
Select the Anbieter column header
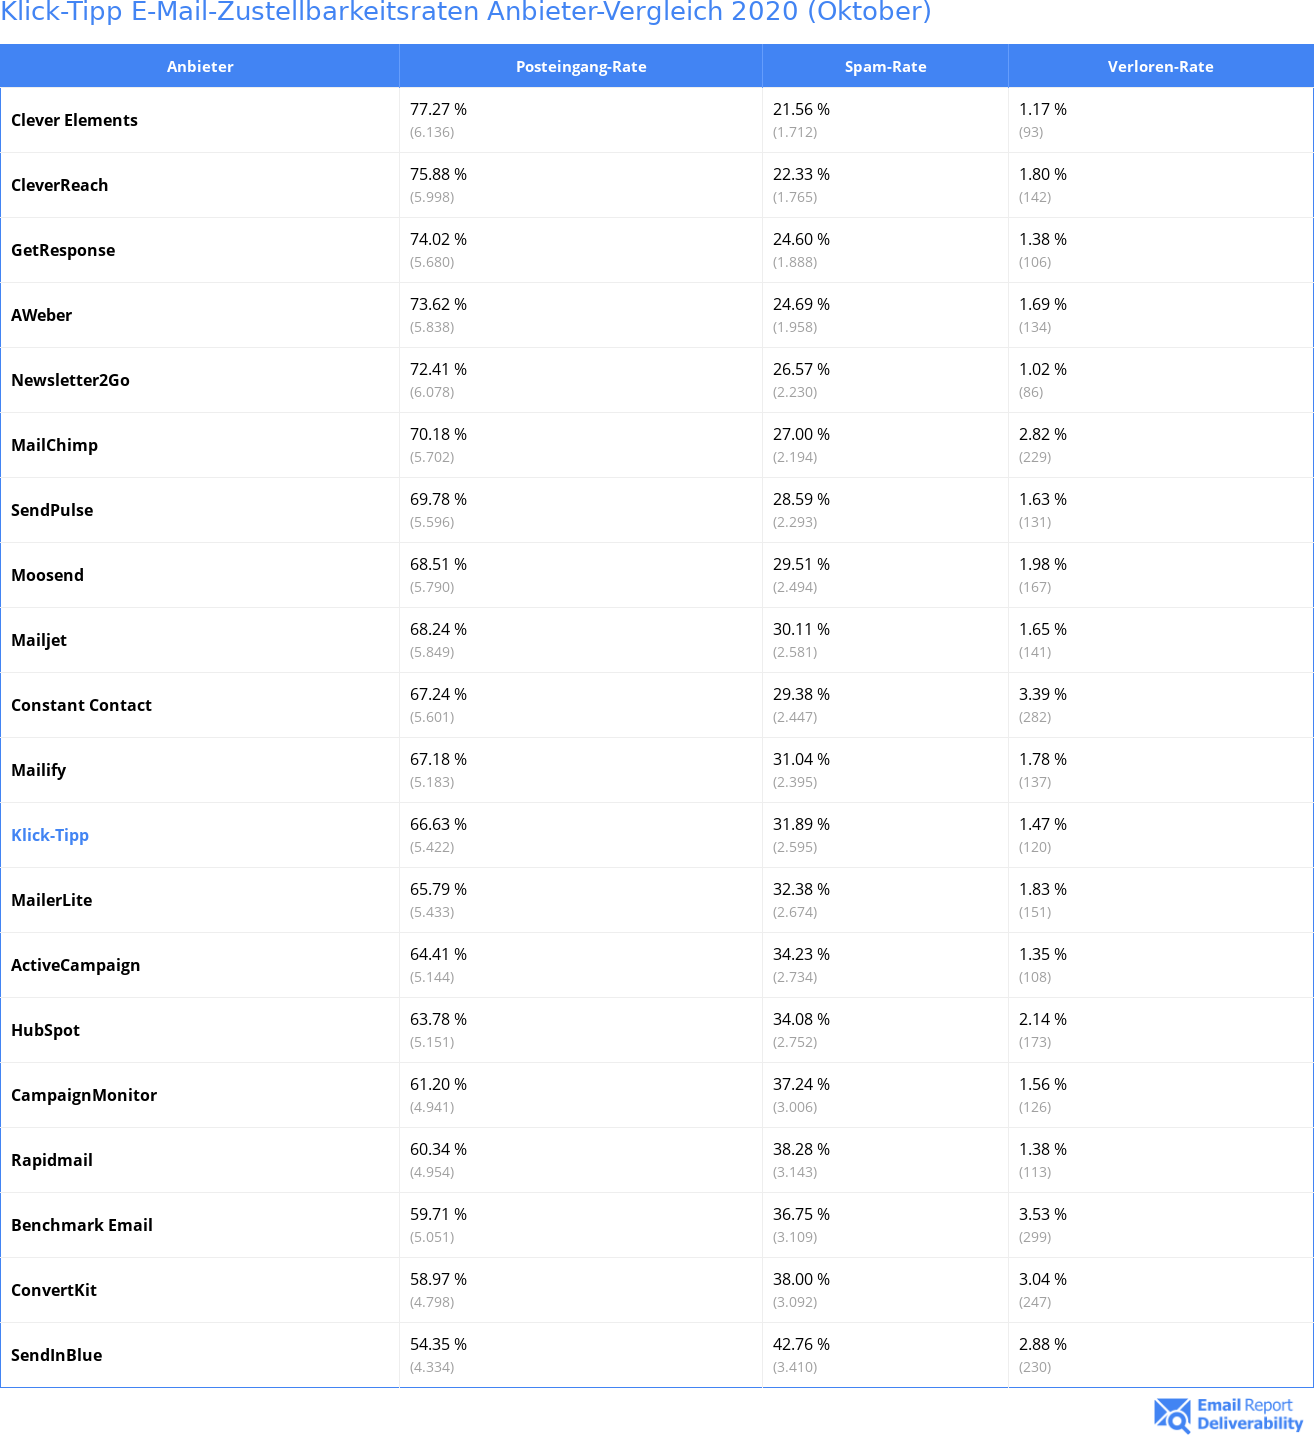point(200,66)
